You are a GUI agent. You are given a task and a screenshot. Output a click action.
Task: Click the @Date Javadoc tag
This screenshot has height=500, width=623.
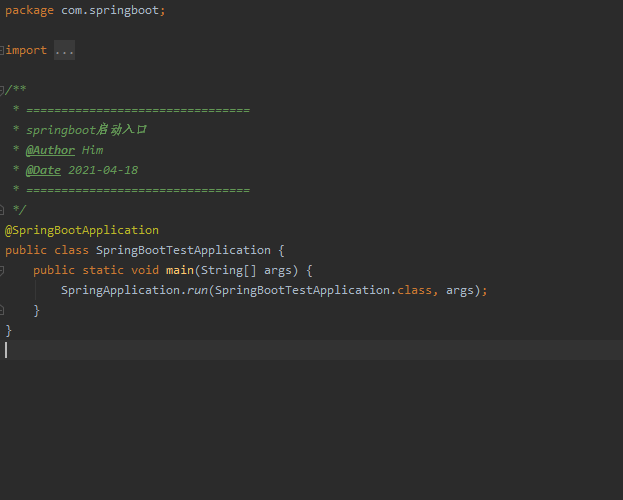pyautogui.click(x=43, y=170)
